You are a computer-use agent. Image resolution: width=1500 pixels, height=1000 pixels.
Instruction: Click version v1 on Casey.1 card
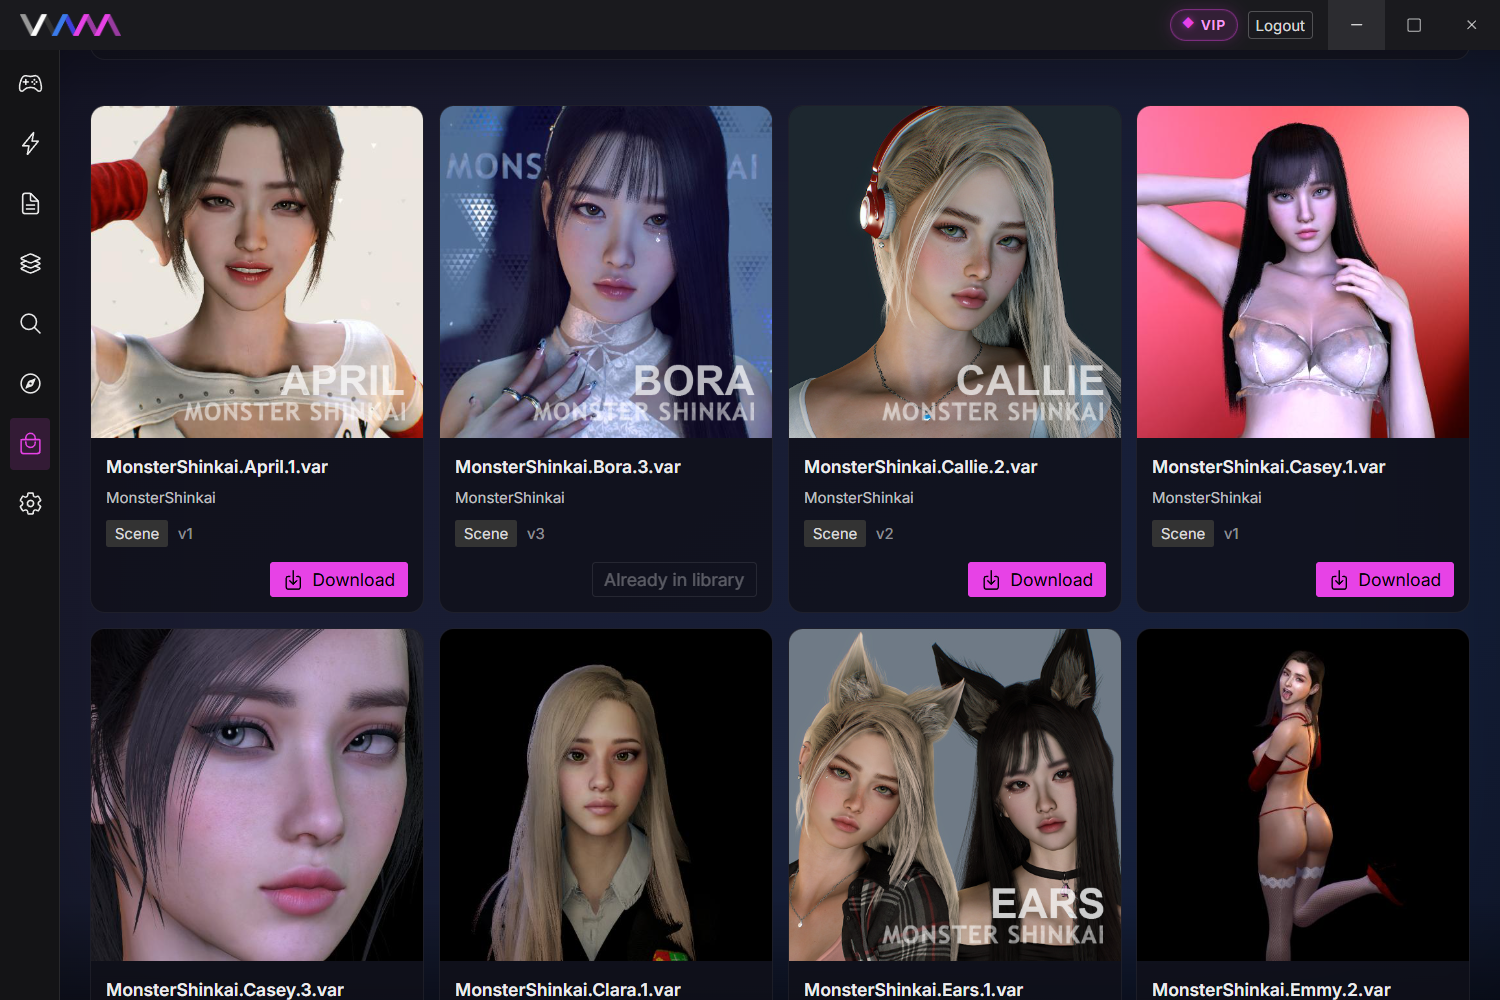point(1232,534)
